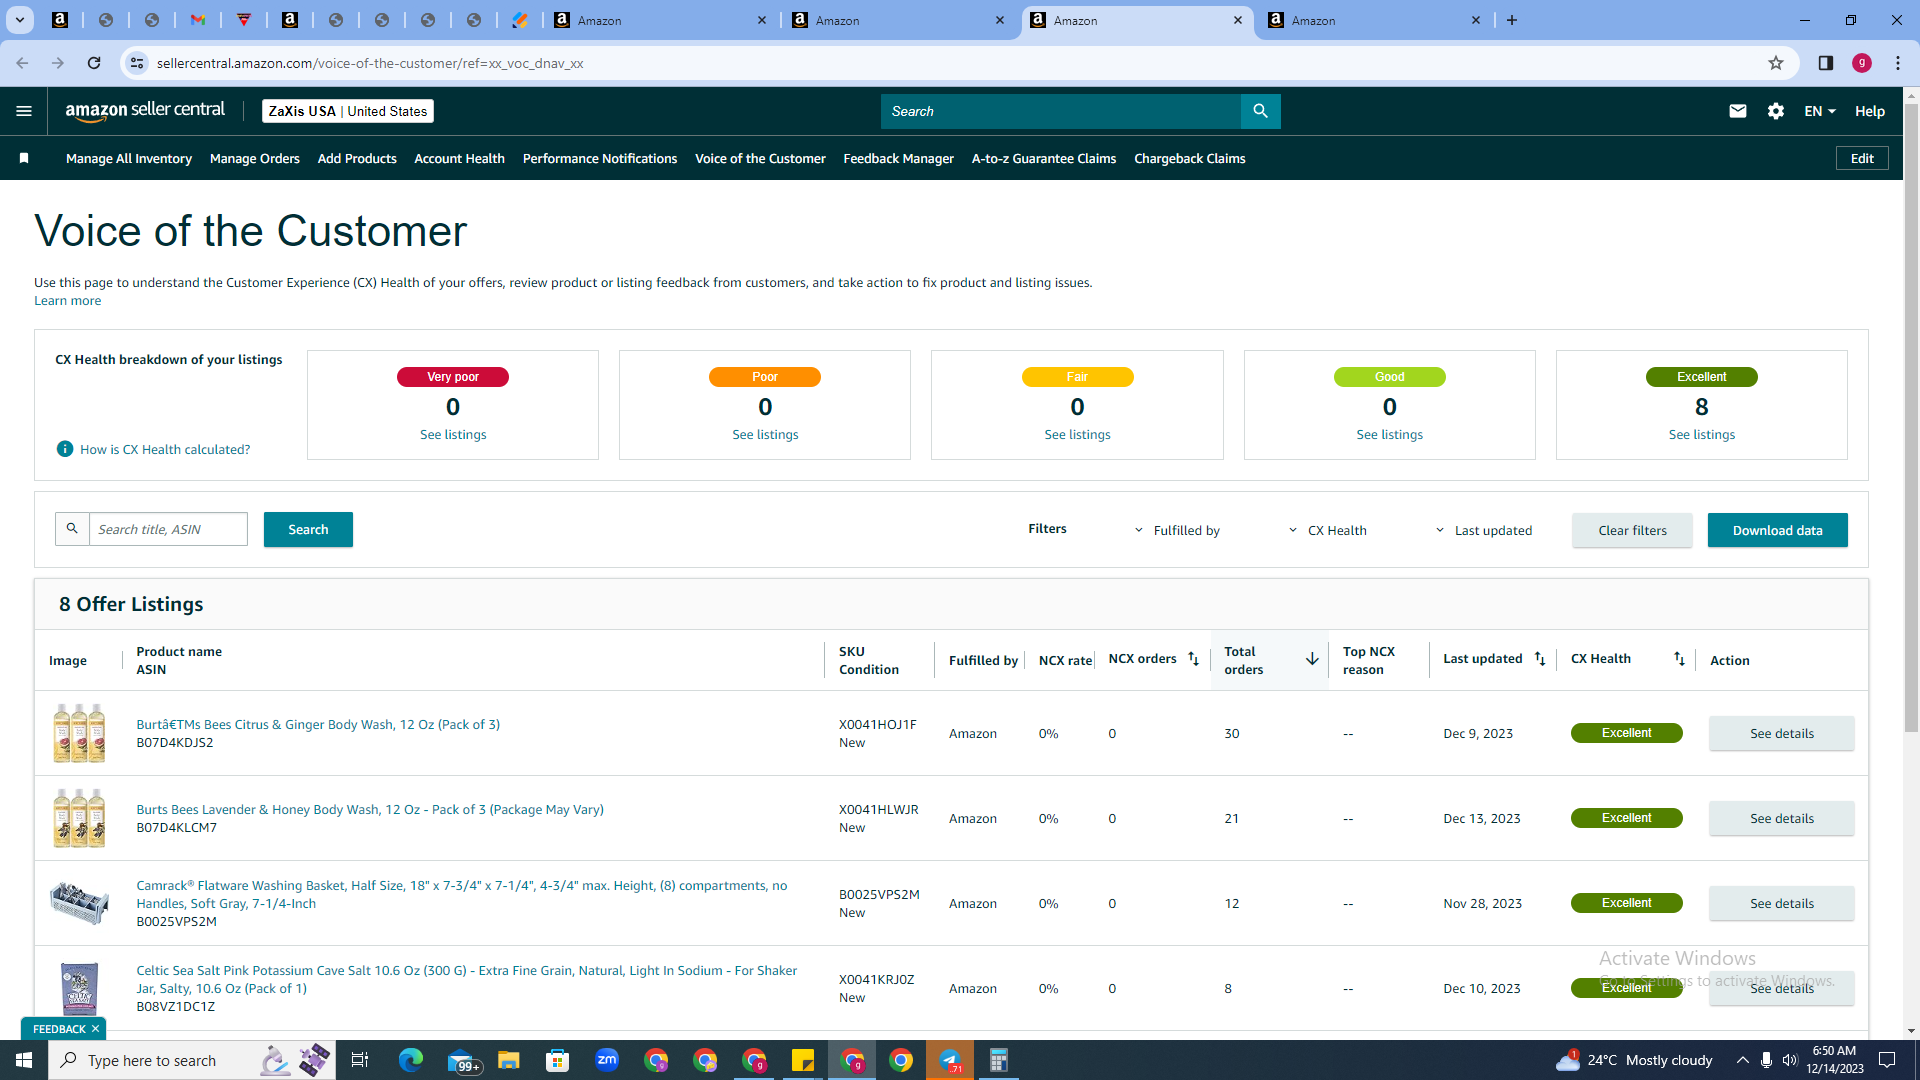1920x1080 pixels.
Task: Open See listings under Very poor
Action: point(453,434)
